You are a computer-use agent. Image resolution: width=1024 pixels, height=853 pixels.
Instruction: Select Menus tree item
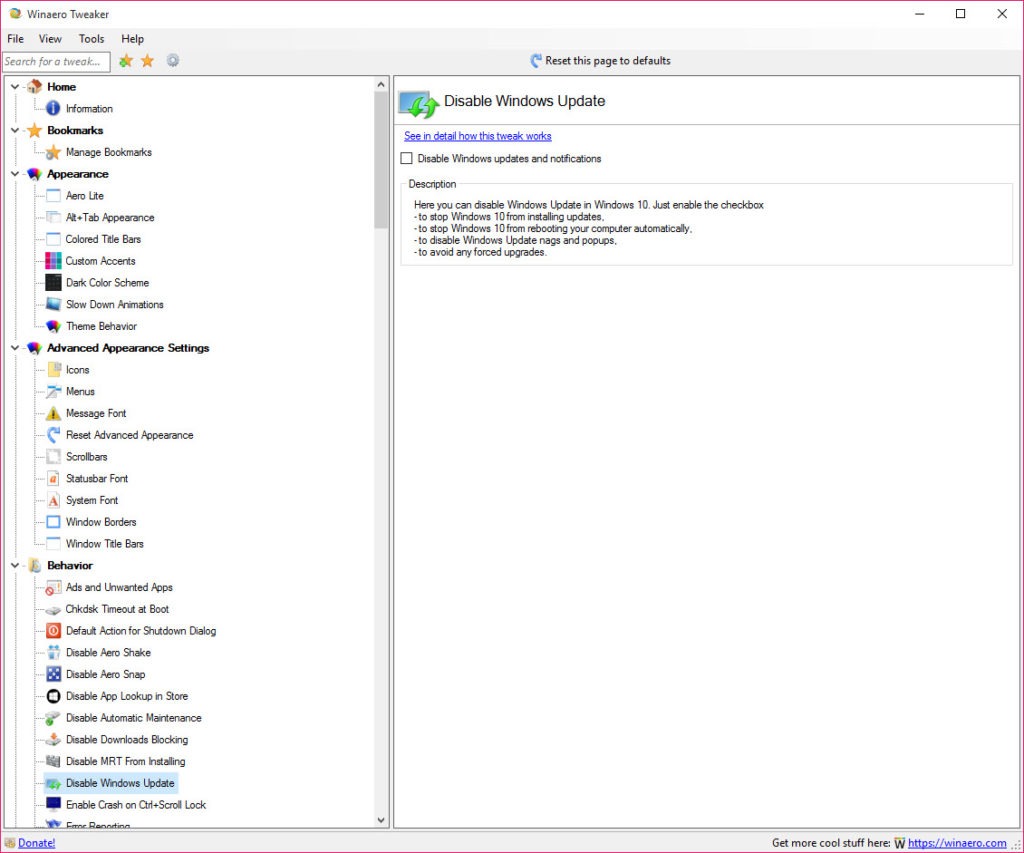[x=80, y=391]
